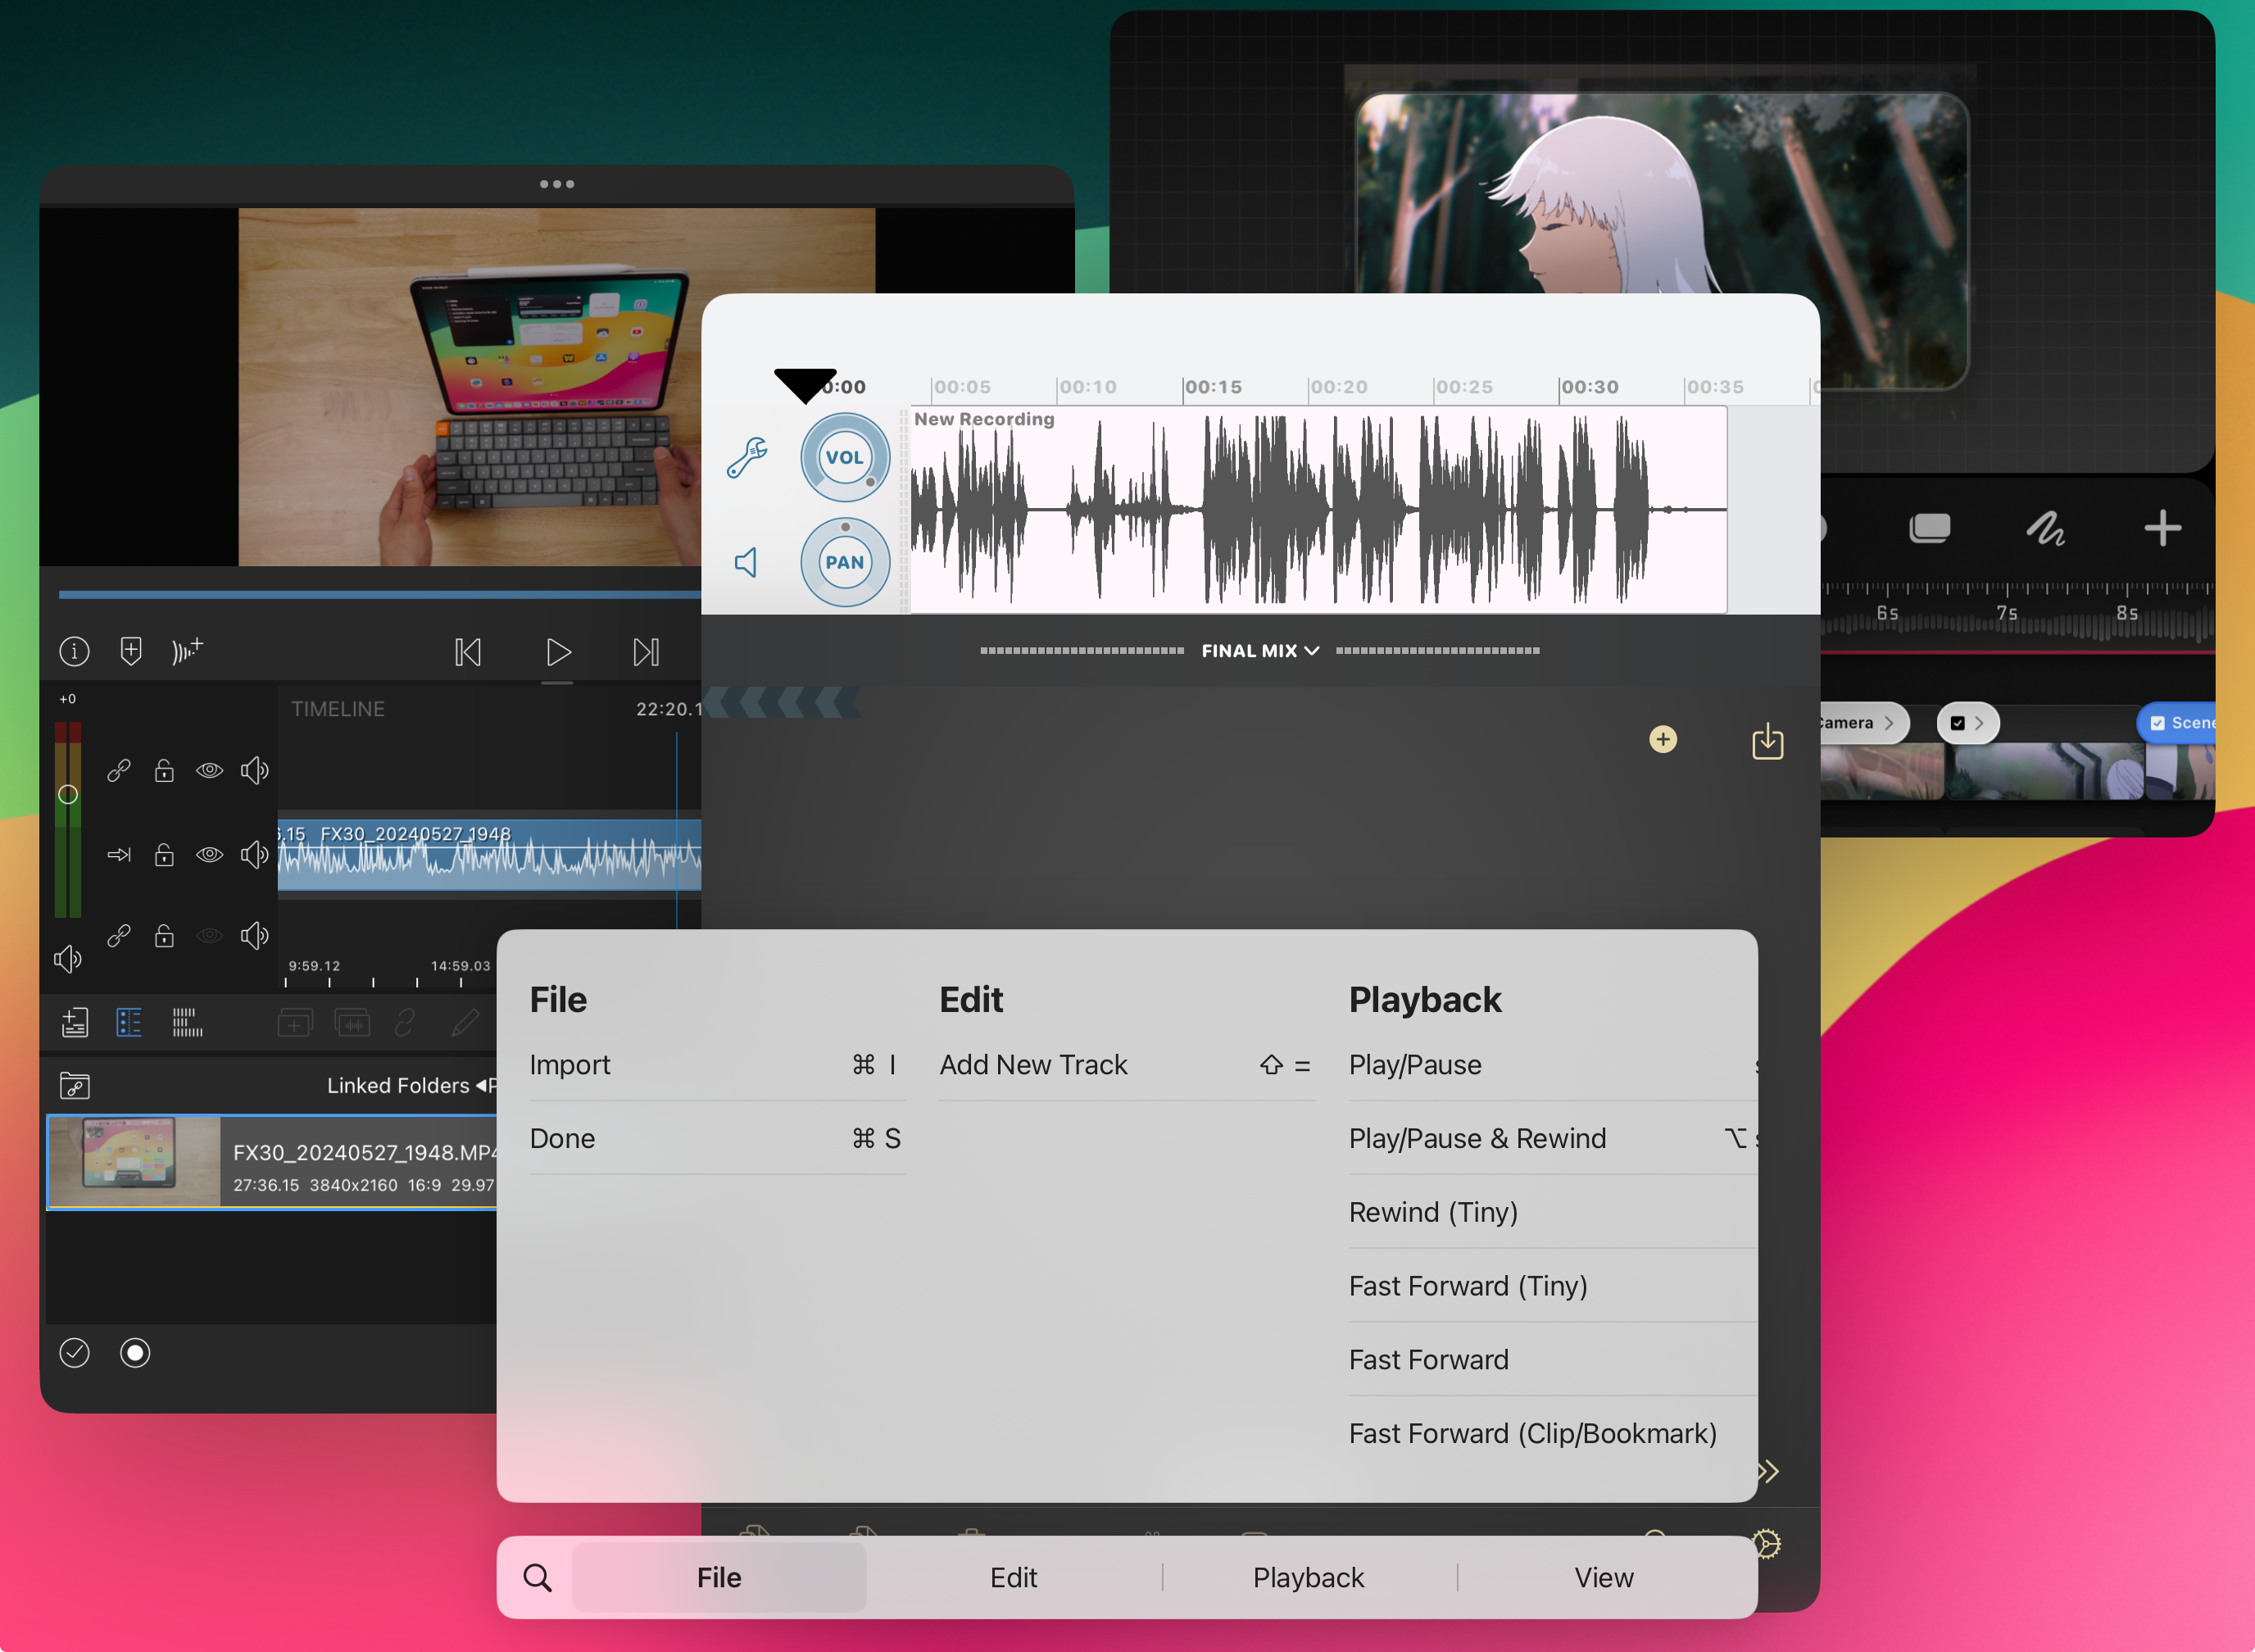Expand Linked Folders arrow
The image size is (2255, 1652).
482,1085
